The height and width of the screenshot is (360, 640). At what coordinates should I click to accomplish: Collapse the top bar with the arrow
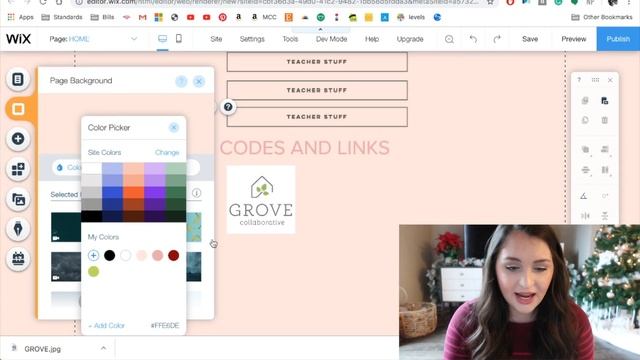click(320, 29)
